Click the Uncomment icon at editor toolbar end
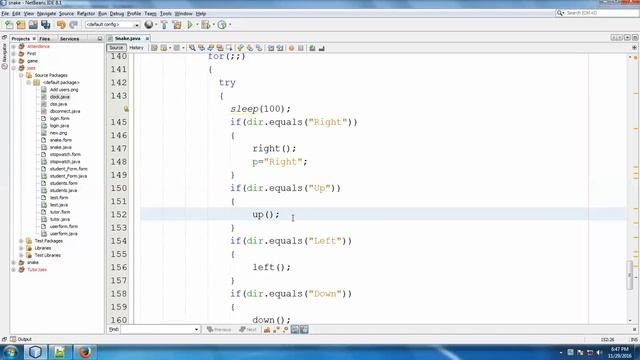 (x=322, y=48)
